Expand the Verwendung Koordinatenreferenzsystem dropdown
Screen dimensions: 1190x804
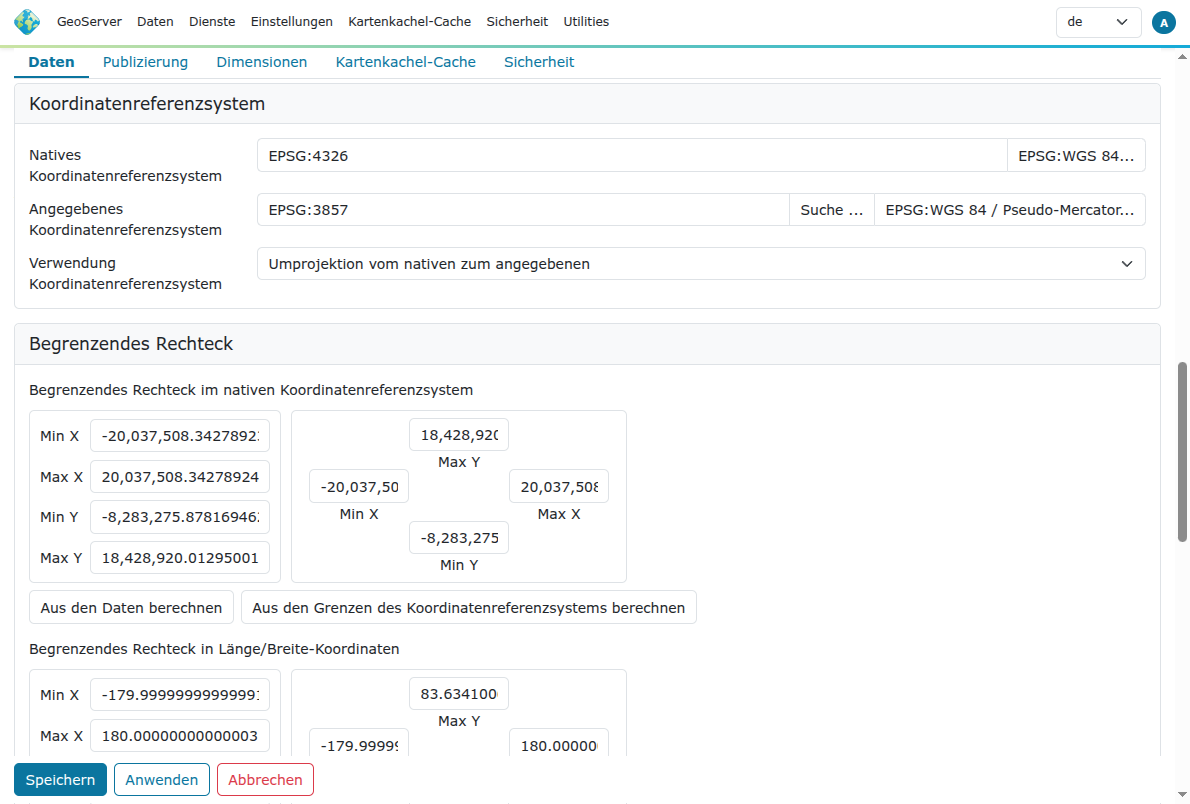coord(700,263)
